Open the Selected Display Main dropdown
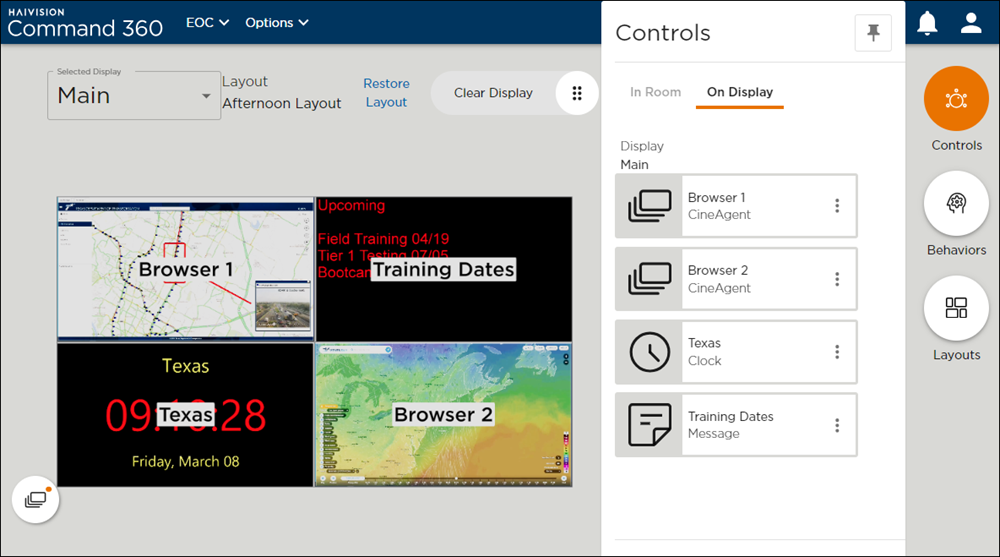Screen dimensions: 1000x557 click(x=134, y=96)
